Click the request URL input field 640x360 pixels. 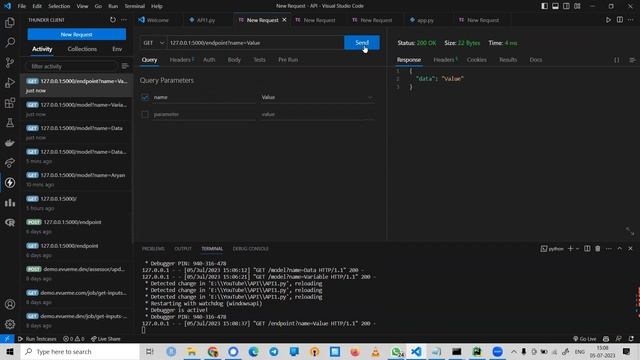click(x=256, y=43)
